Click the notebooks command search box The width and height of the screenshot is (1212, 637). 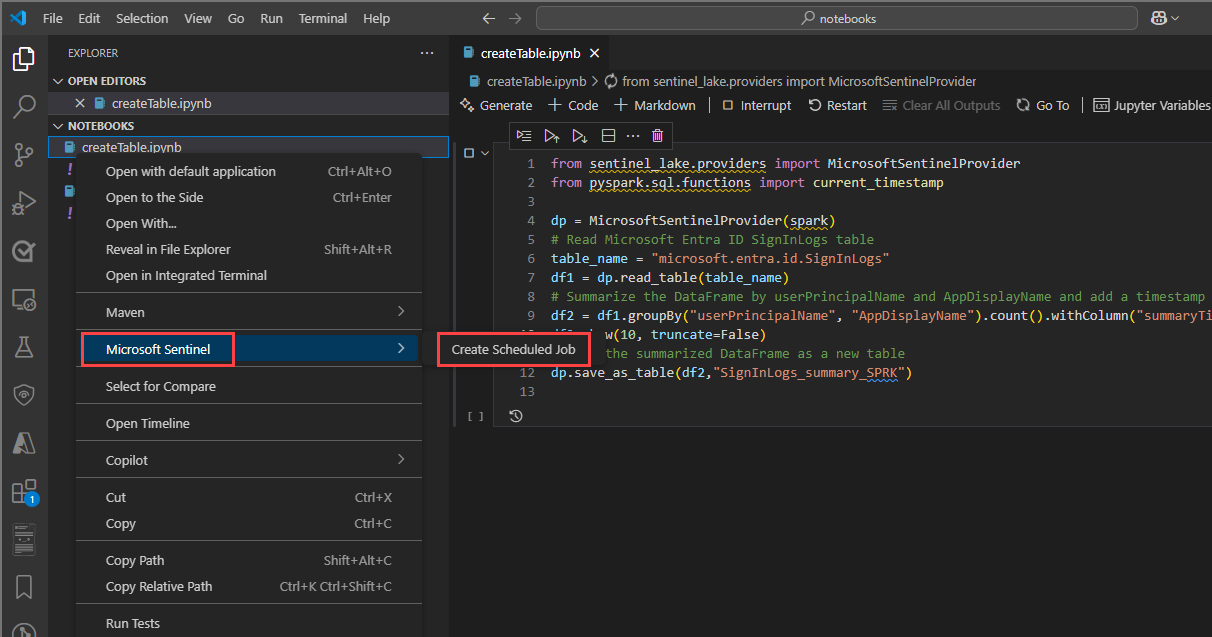837,18
